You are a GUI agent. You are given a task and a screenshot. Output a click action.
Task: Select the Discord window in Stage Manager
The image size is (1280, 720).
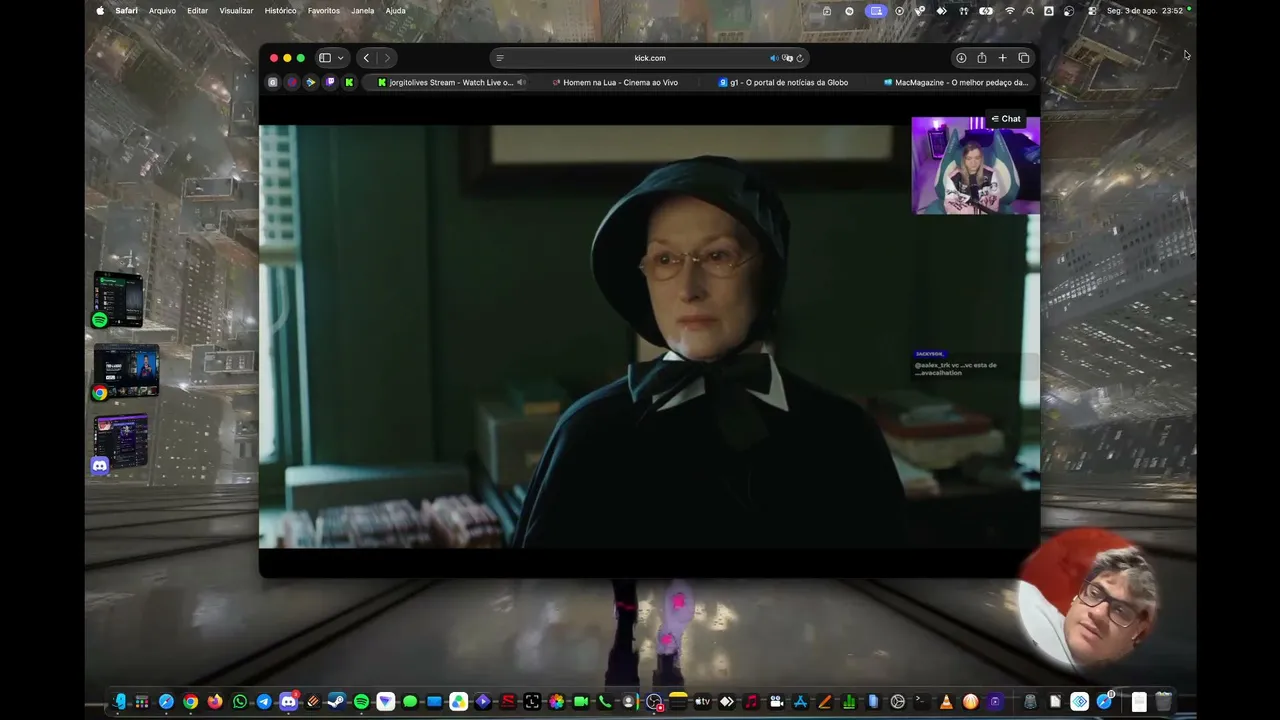(120, 443)
